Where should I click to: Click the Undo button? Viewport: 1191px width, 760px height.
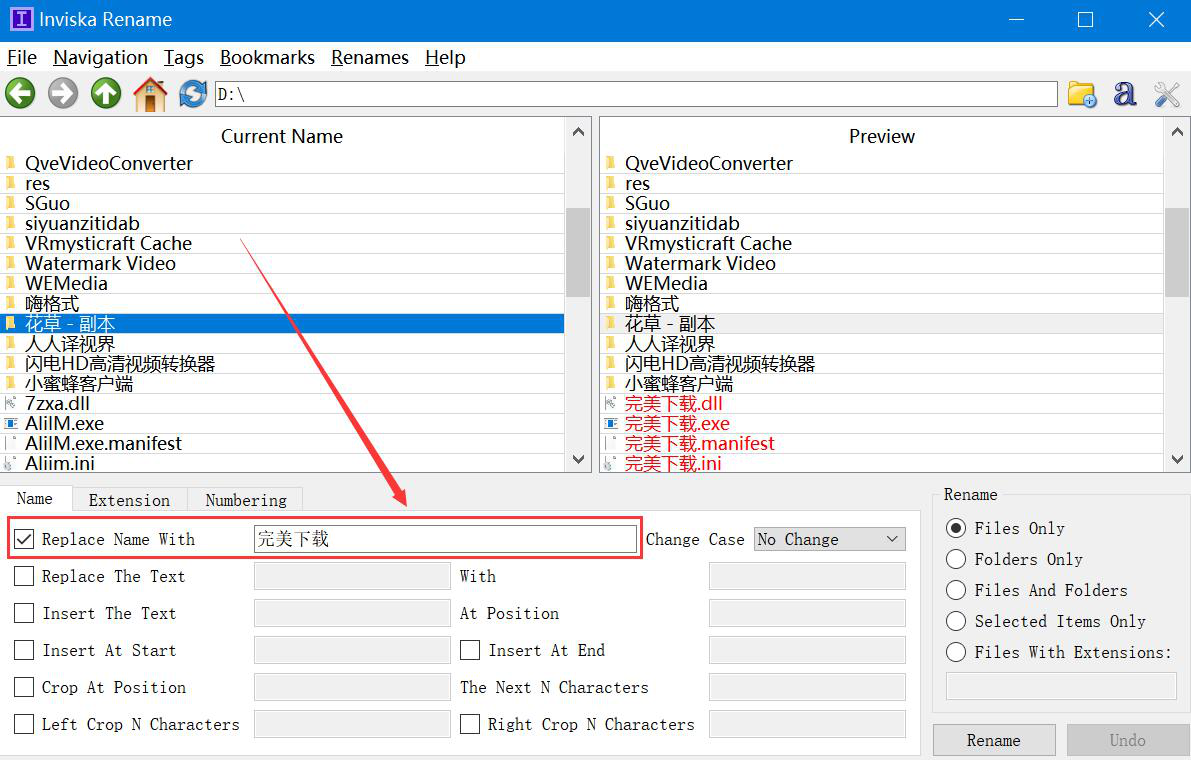(1127, 740)
